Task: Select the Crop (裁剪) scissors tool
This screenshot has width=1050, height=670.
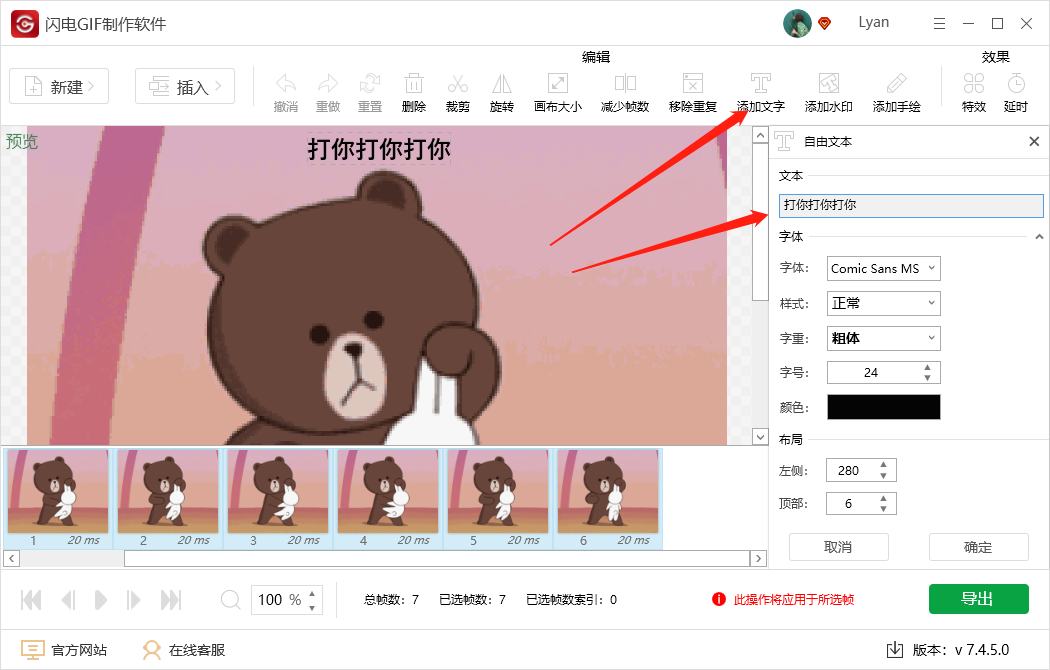Action: click(x=458, y=84)
